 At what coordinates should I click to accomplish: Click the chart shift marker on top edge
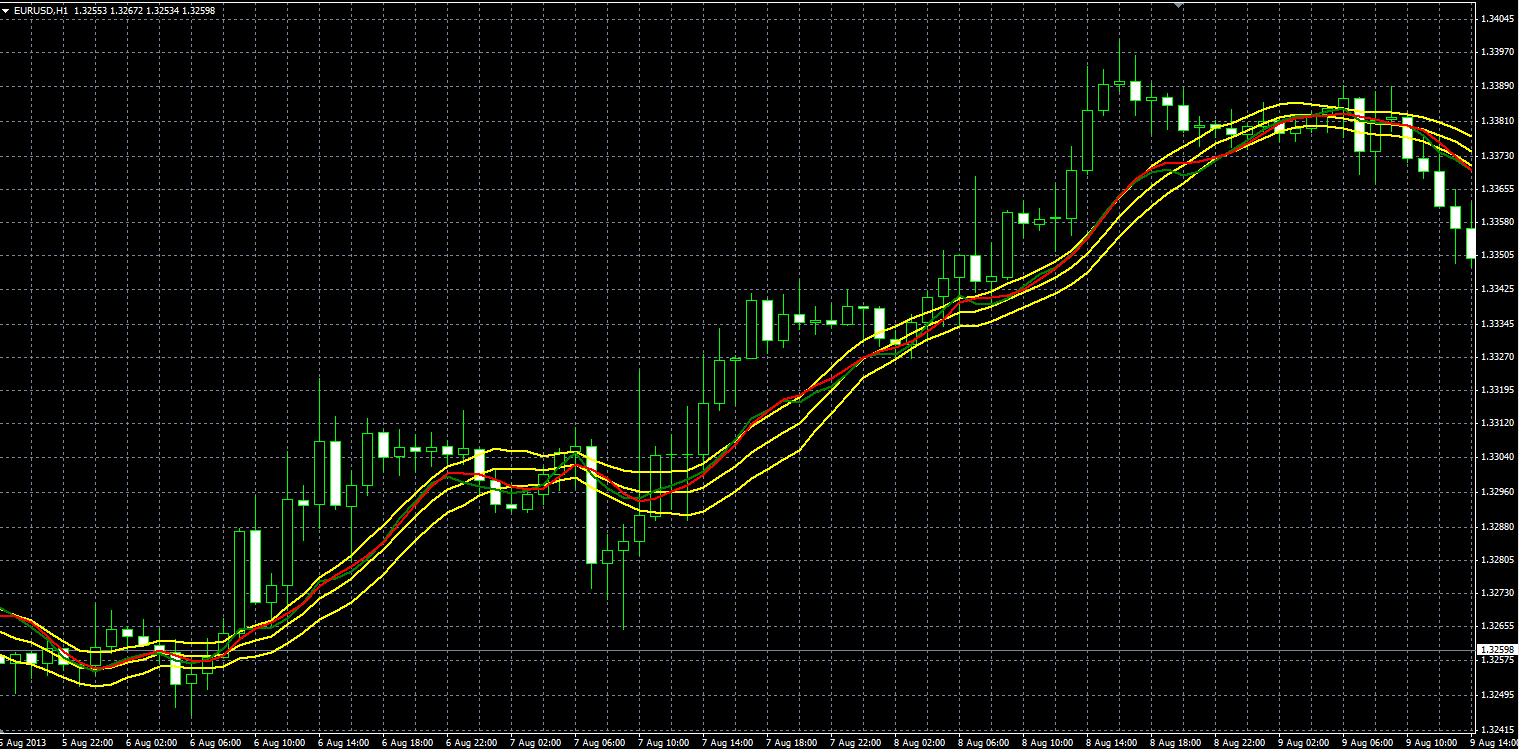[1180, 5]
